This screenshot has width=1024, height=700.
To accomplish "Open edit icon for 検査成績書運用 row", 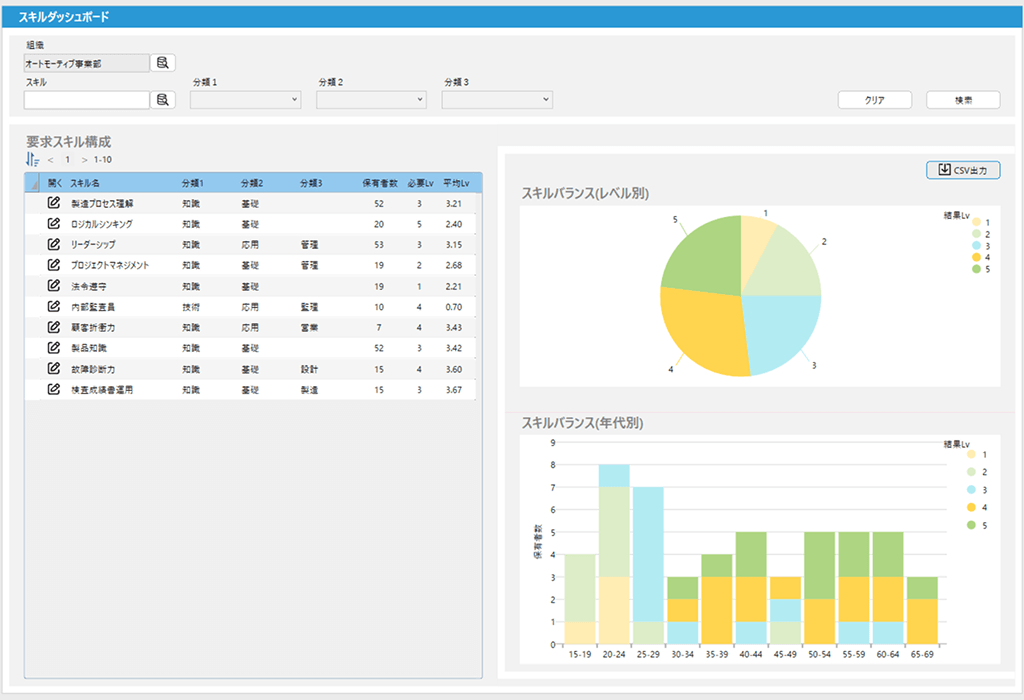I will coord(54,389).
